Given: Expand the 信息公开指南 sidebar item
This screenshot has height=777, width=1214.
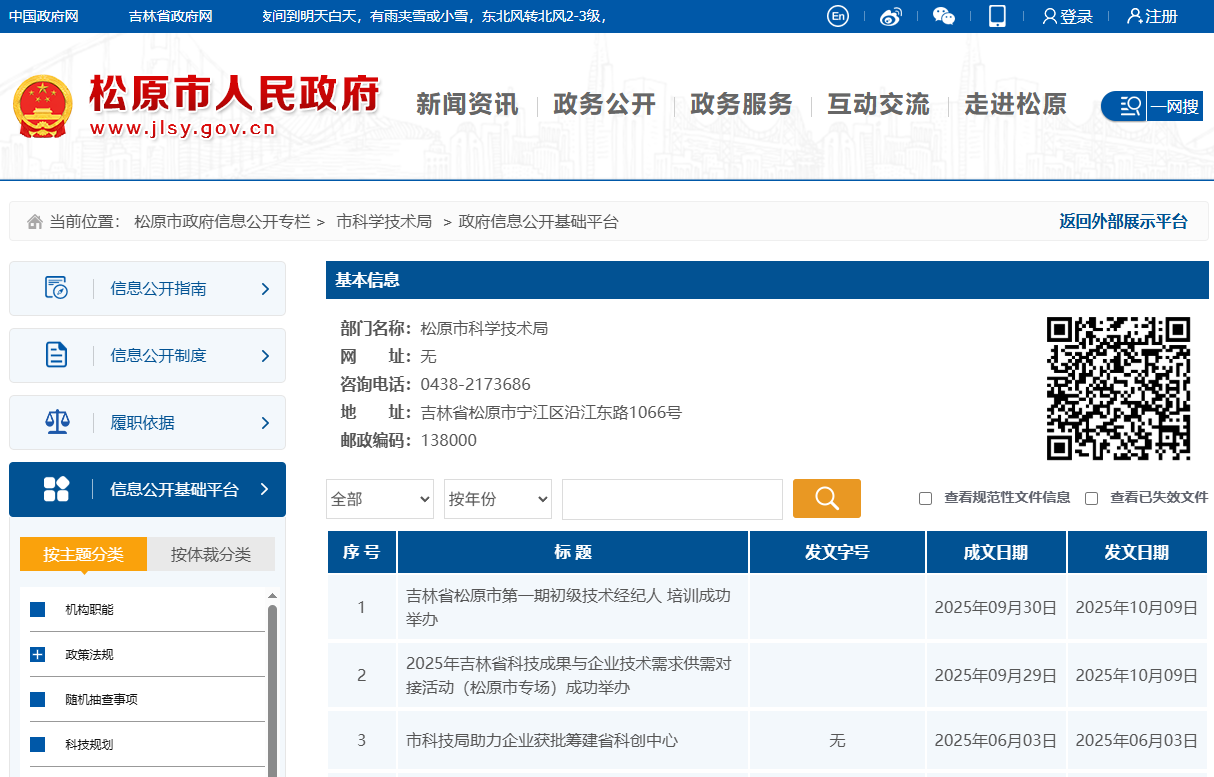Looking at the screenshot, I should click(147, 289).
